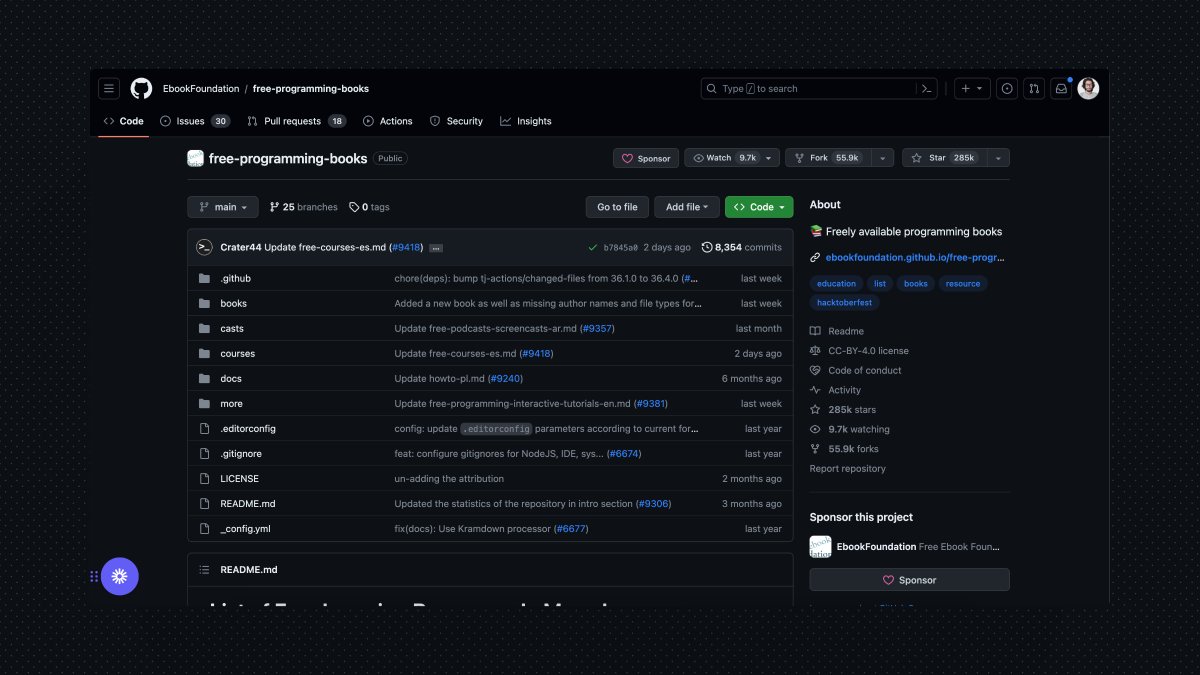The width and height of the screenshot is (1200, 675).
Task: Open the .editorconfig file
Action: (x=248, y=428)
